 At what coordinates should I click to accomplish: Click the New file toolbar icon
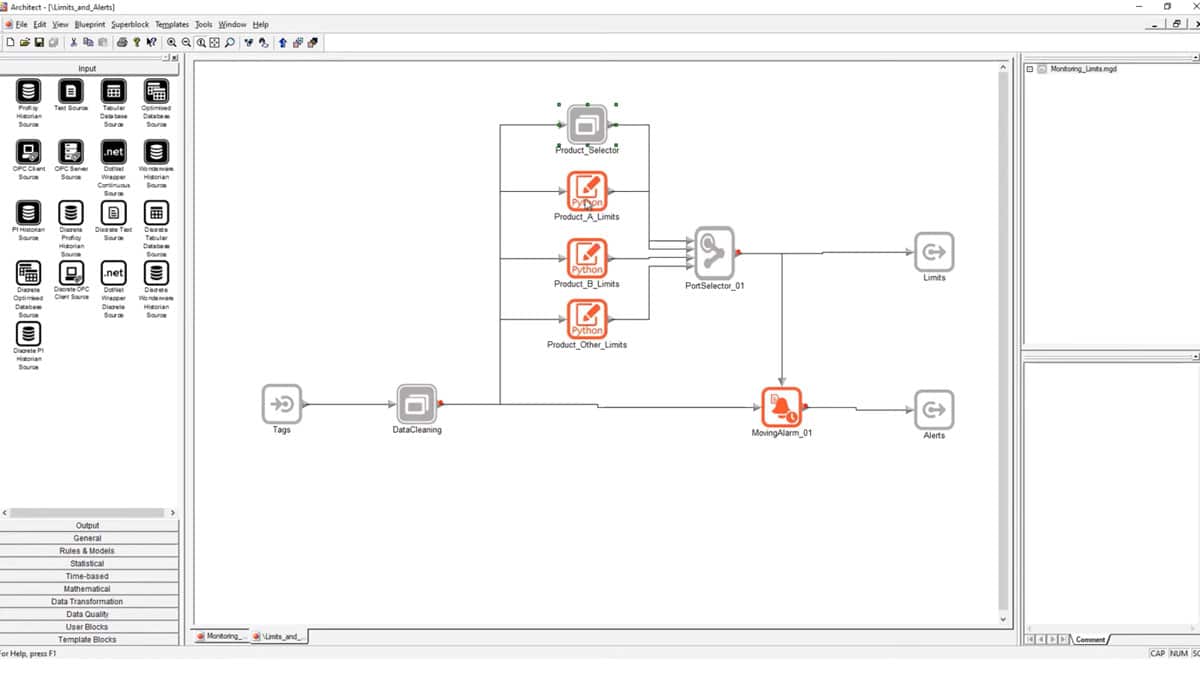[10, 43]
